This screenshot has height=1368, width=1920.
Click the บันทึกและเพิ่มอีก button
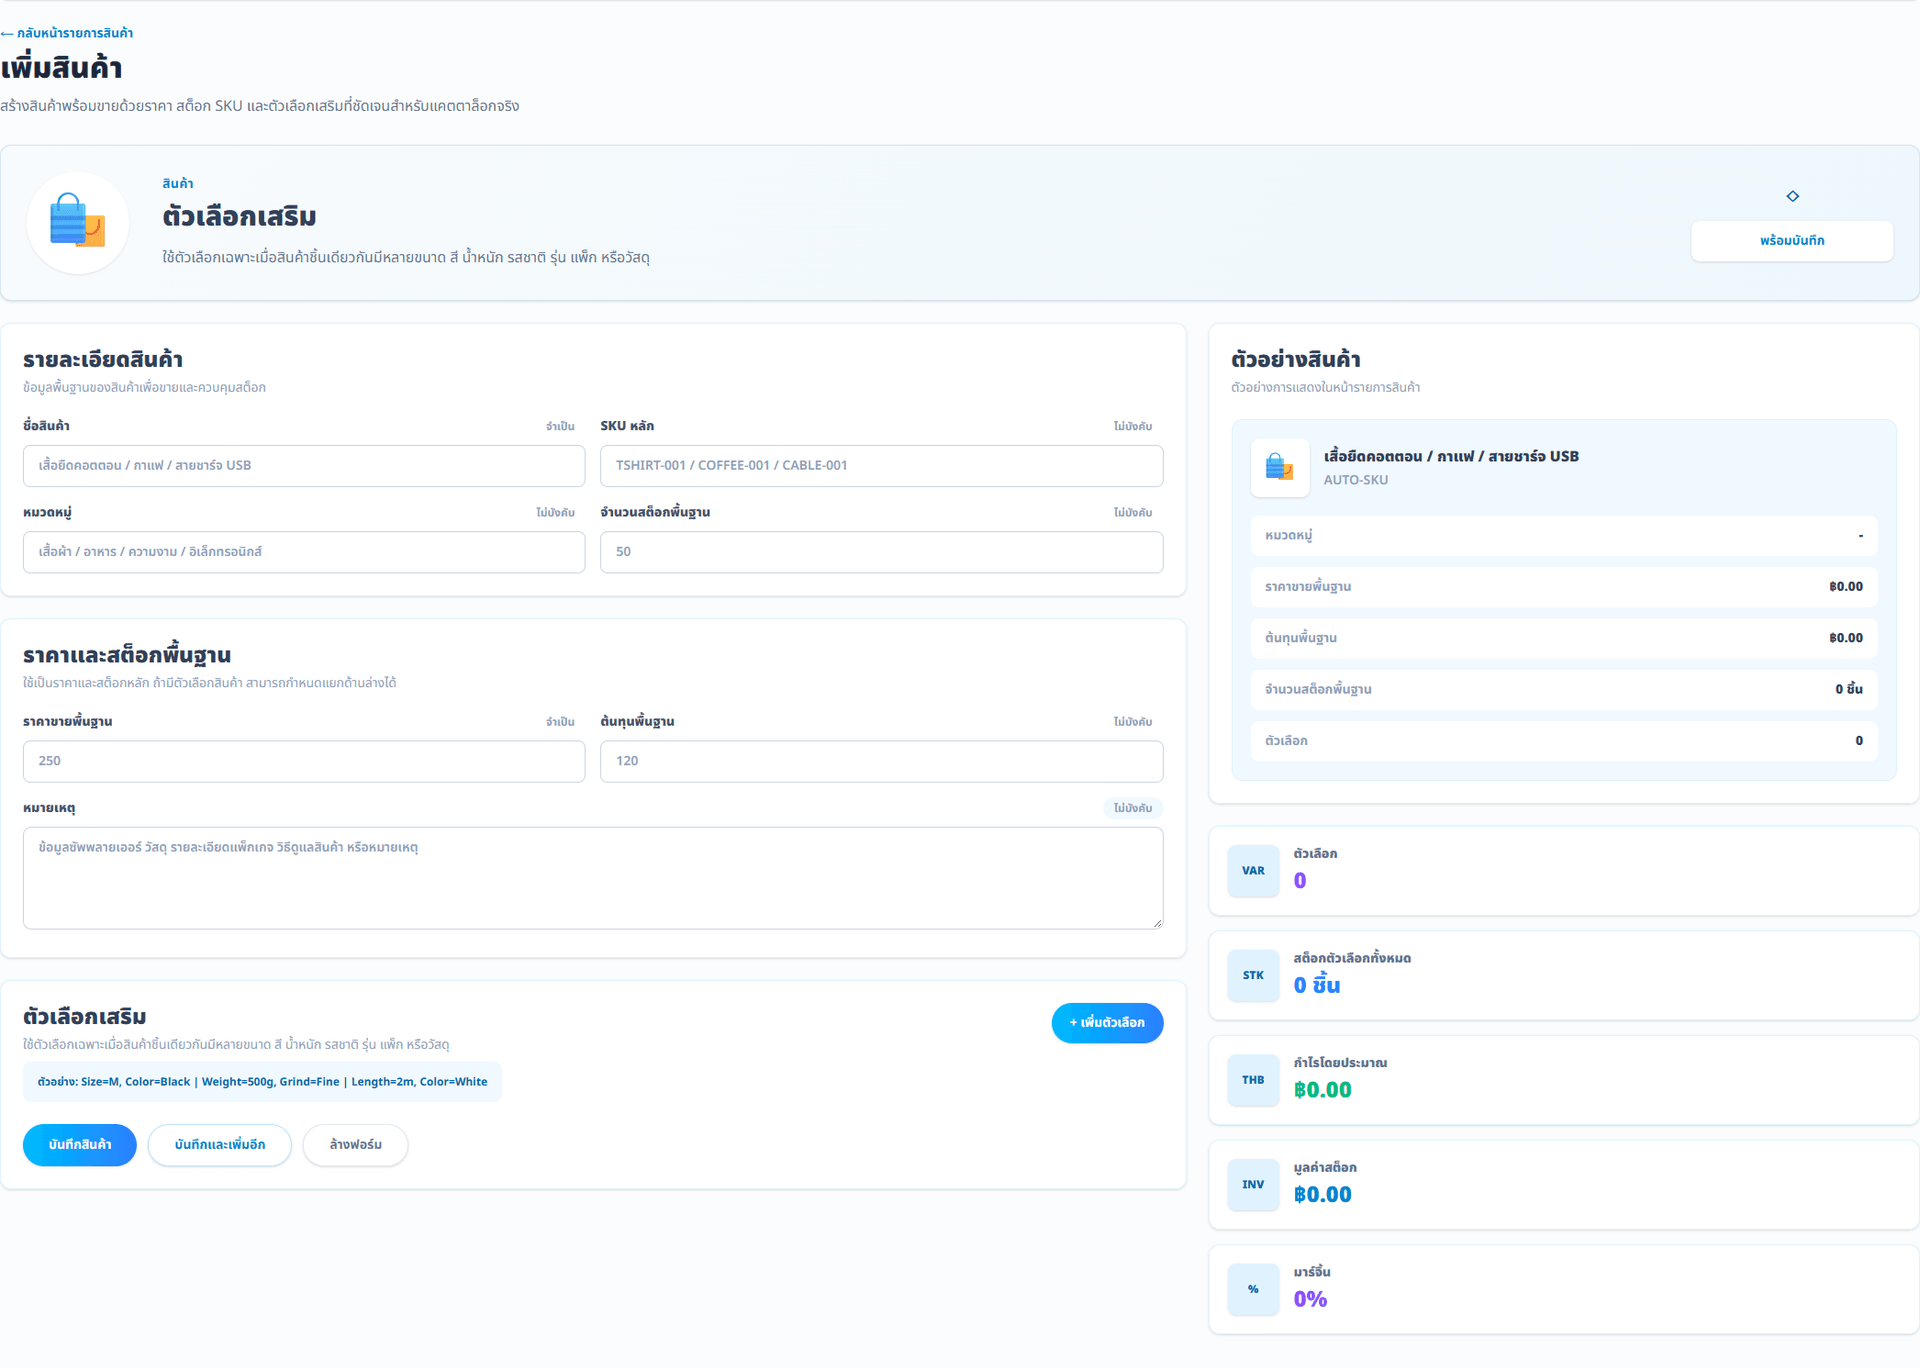tap(220, 1145)
